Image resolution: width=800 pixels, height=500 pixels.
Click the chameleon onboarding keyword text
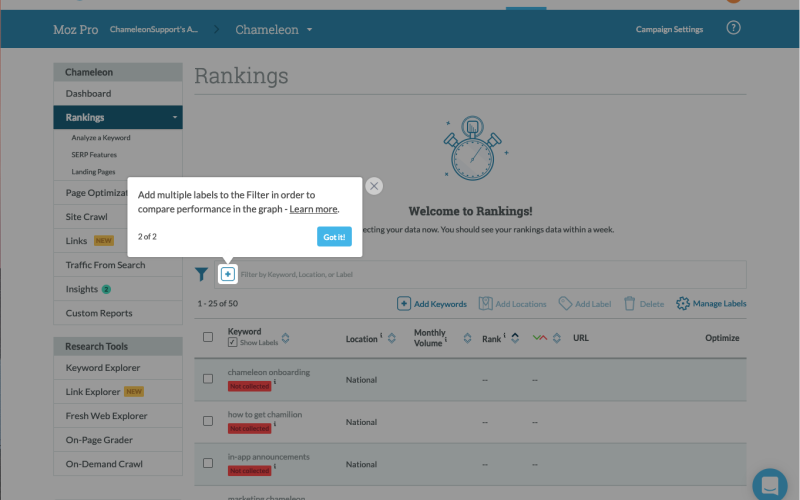[269, 372]
